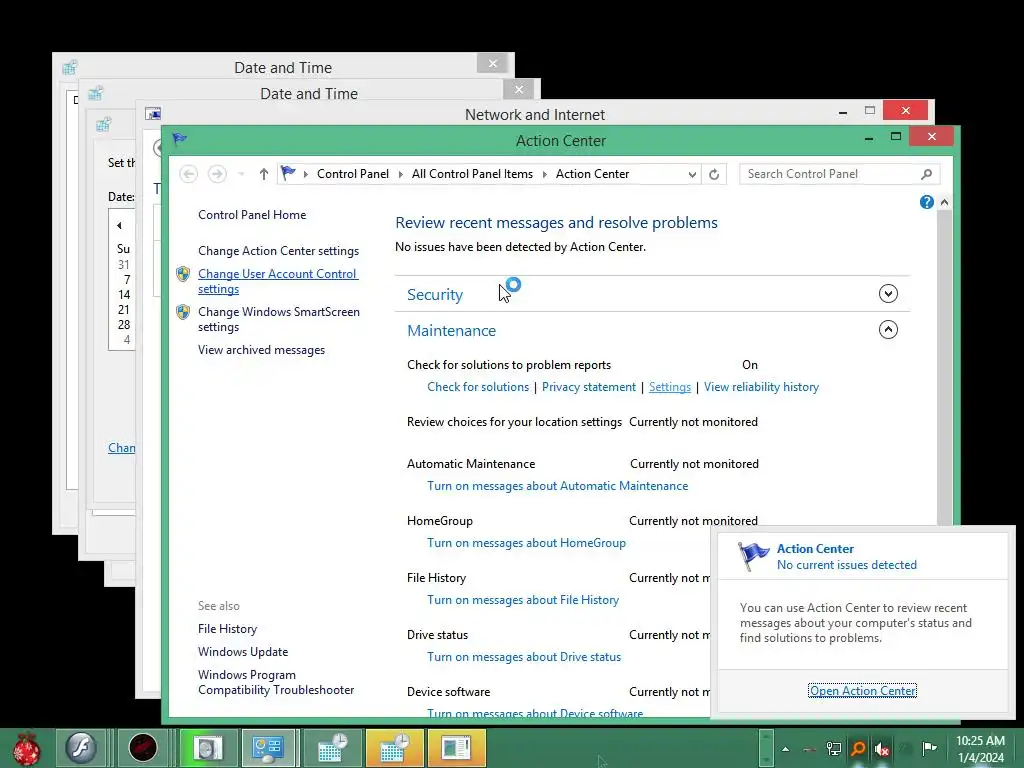The height and width of the screenshot is (768, 1024).
Task: Show hidden tray icons arrow
Action: [x=786, y=748]
